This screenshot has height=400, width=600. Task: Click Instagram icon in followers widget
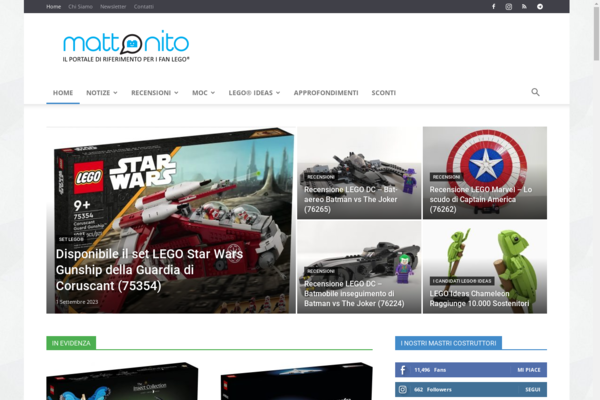403,389
